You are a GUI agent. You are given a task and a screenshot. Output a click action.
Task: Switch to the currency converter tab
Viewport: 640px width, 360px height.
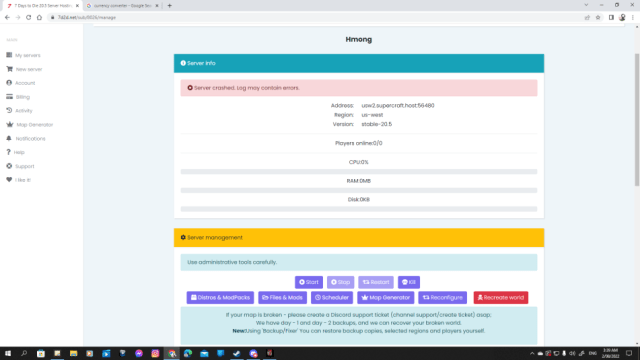click(122, 6)
